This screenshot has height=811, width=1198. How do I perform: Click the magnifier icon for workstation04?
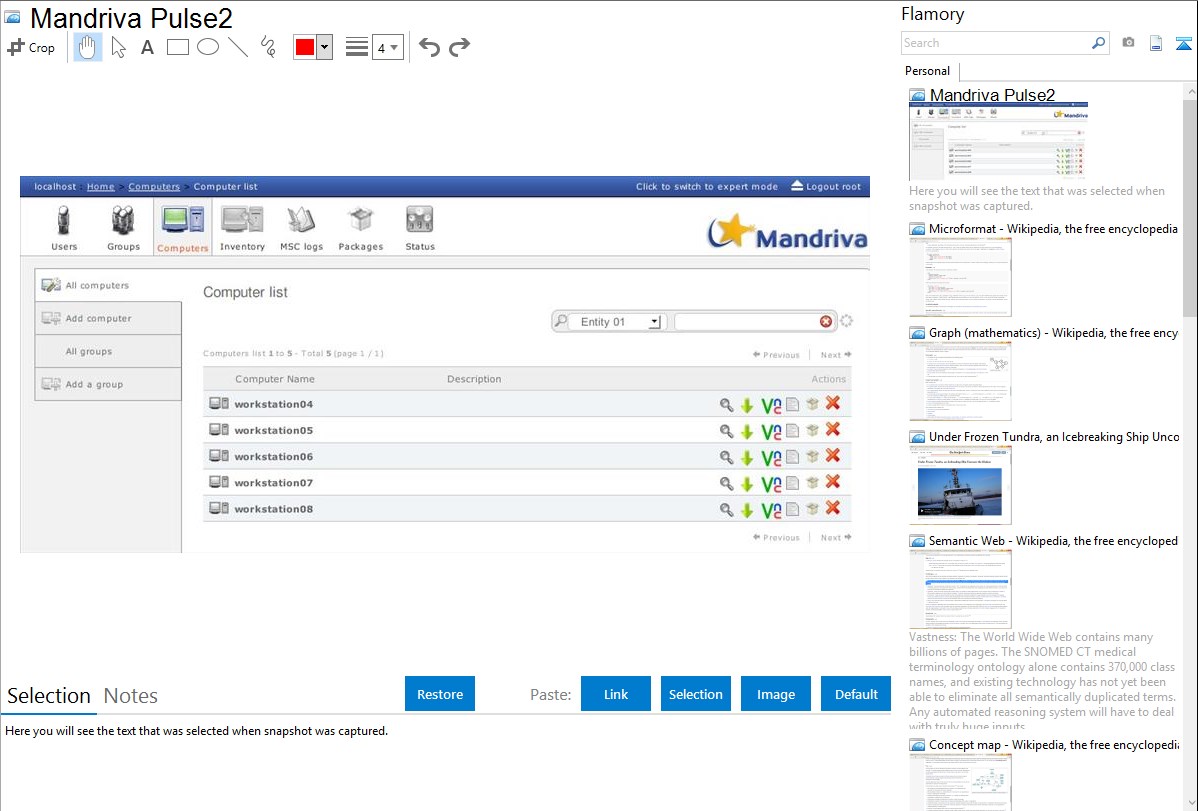pos(726,404)
